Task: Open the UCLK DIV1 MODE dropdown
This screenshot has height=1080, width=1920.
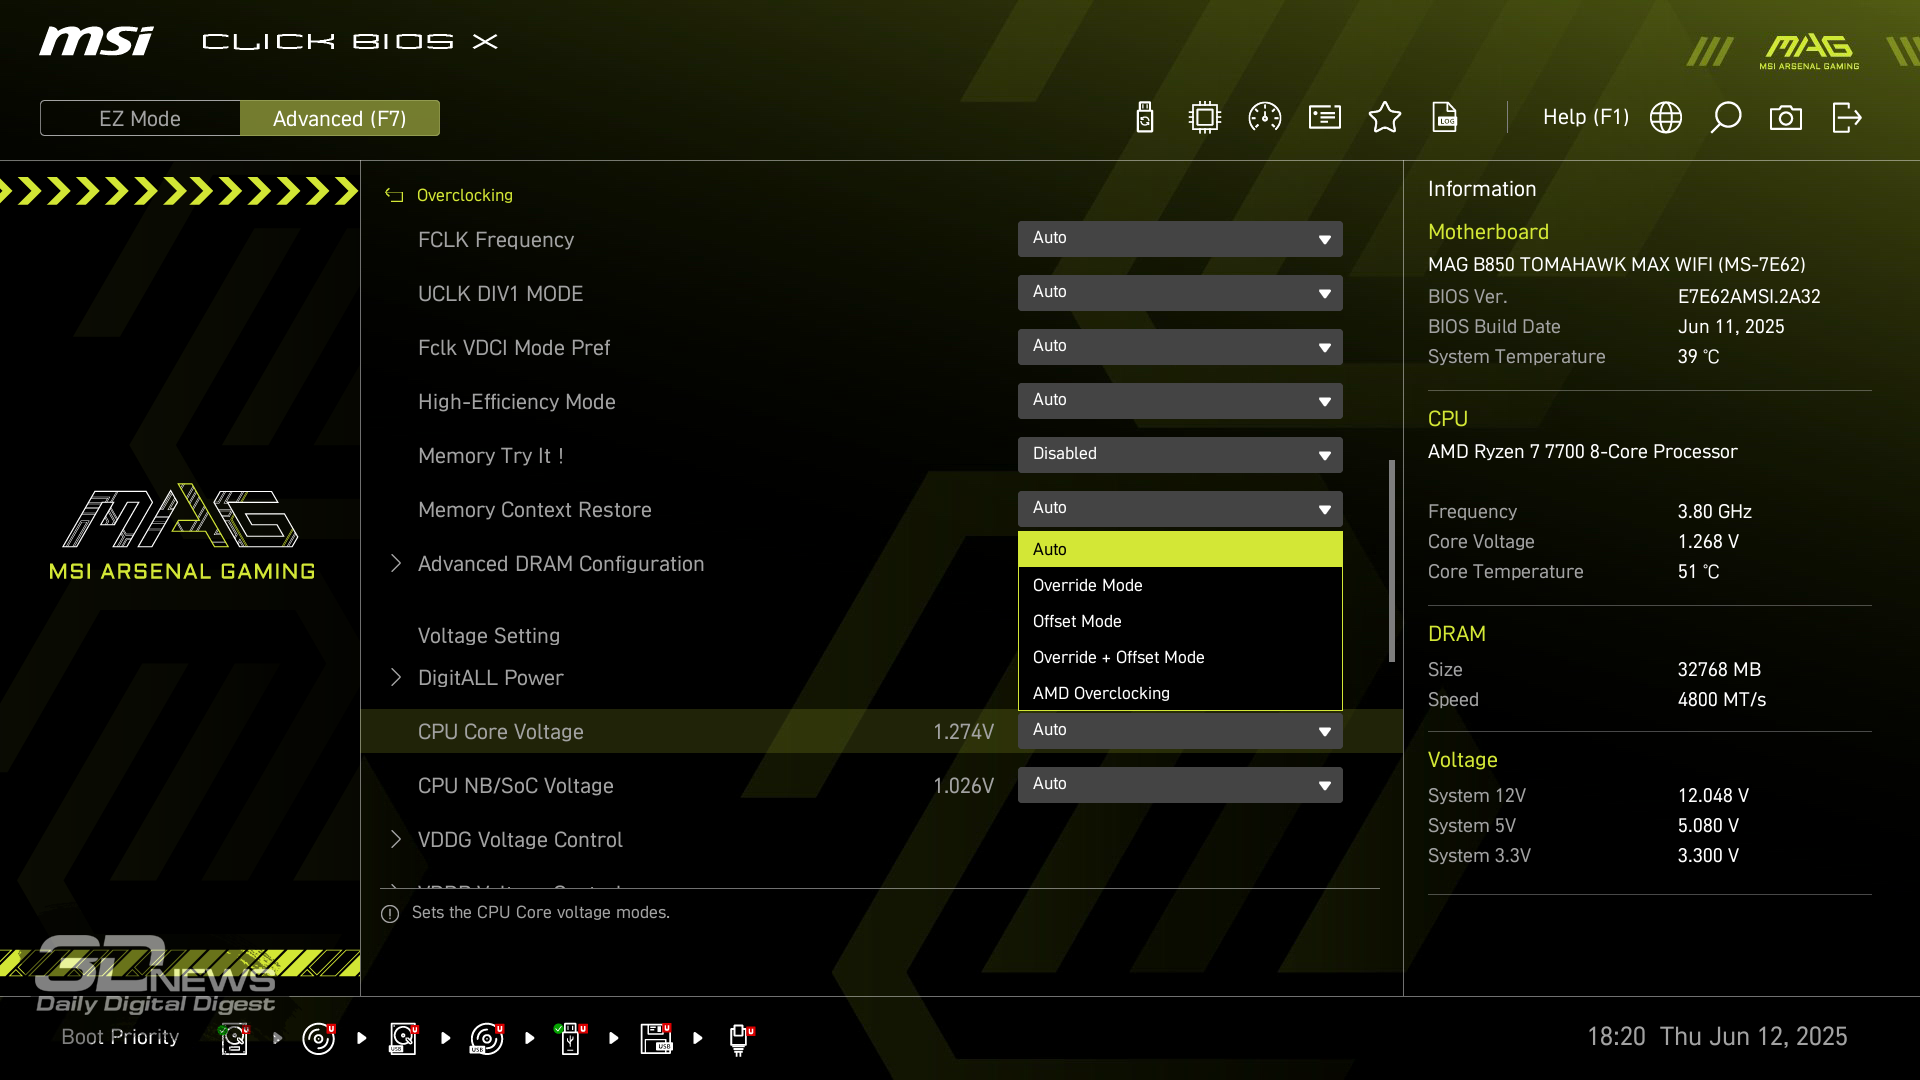Action: 1180,293
